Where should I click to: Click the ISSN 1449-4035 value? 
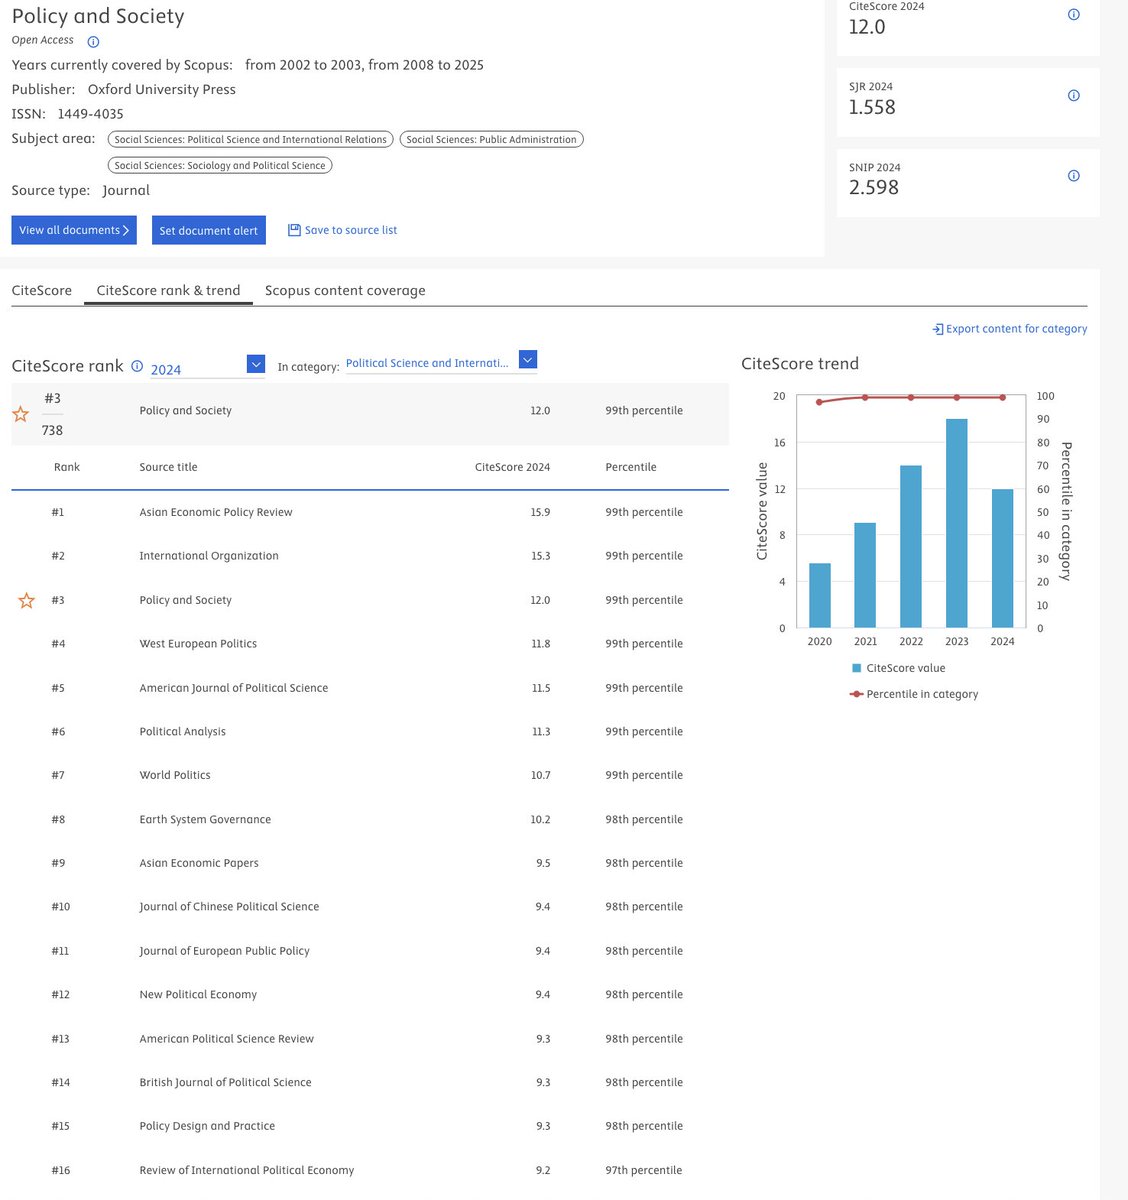(x=91, y=114)
